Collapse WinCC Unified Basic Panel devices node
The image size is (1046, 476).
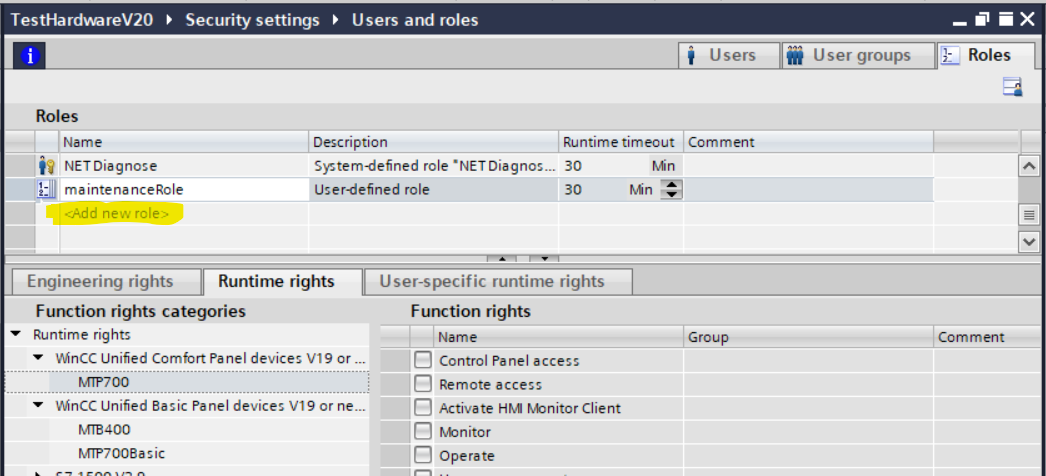coord(38,406)
